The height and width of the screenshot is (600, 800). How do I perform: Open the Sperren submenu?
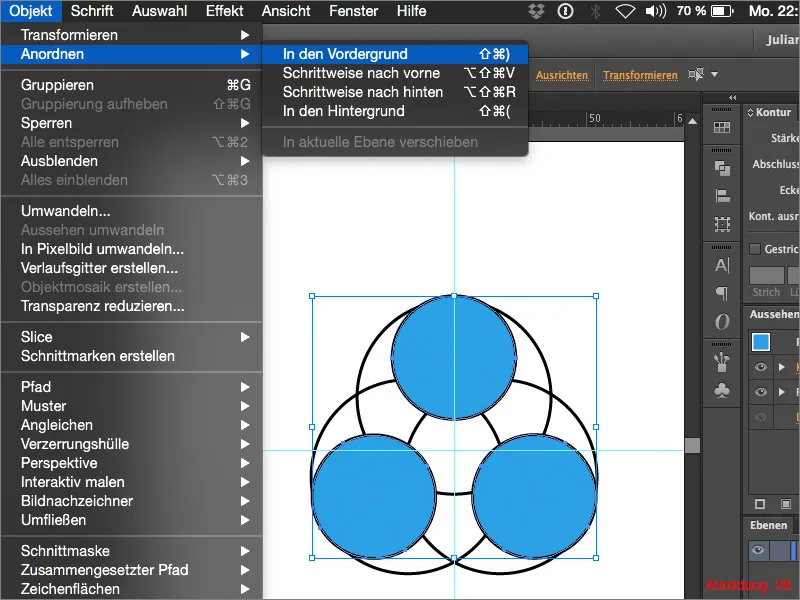(x=132, y=123)
